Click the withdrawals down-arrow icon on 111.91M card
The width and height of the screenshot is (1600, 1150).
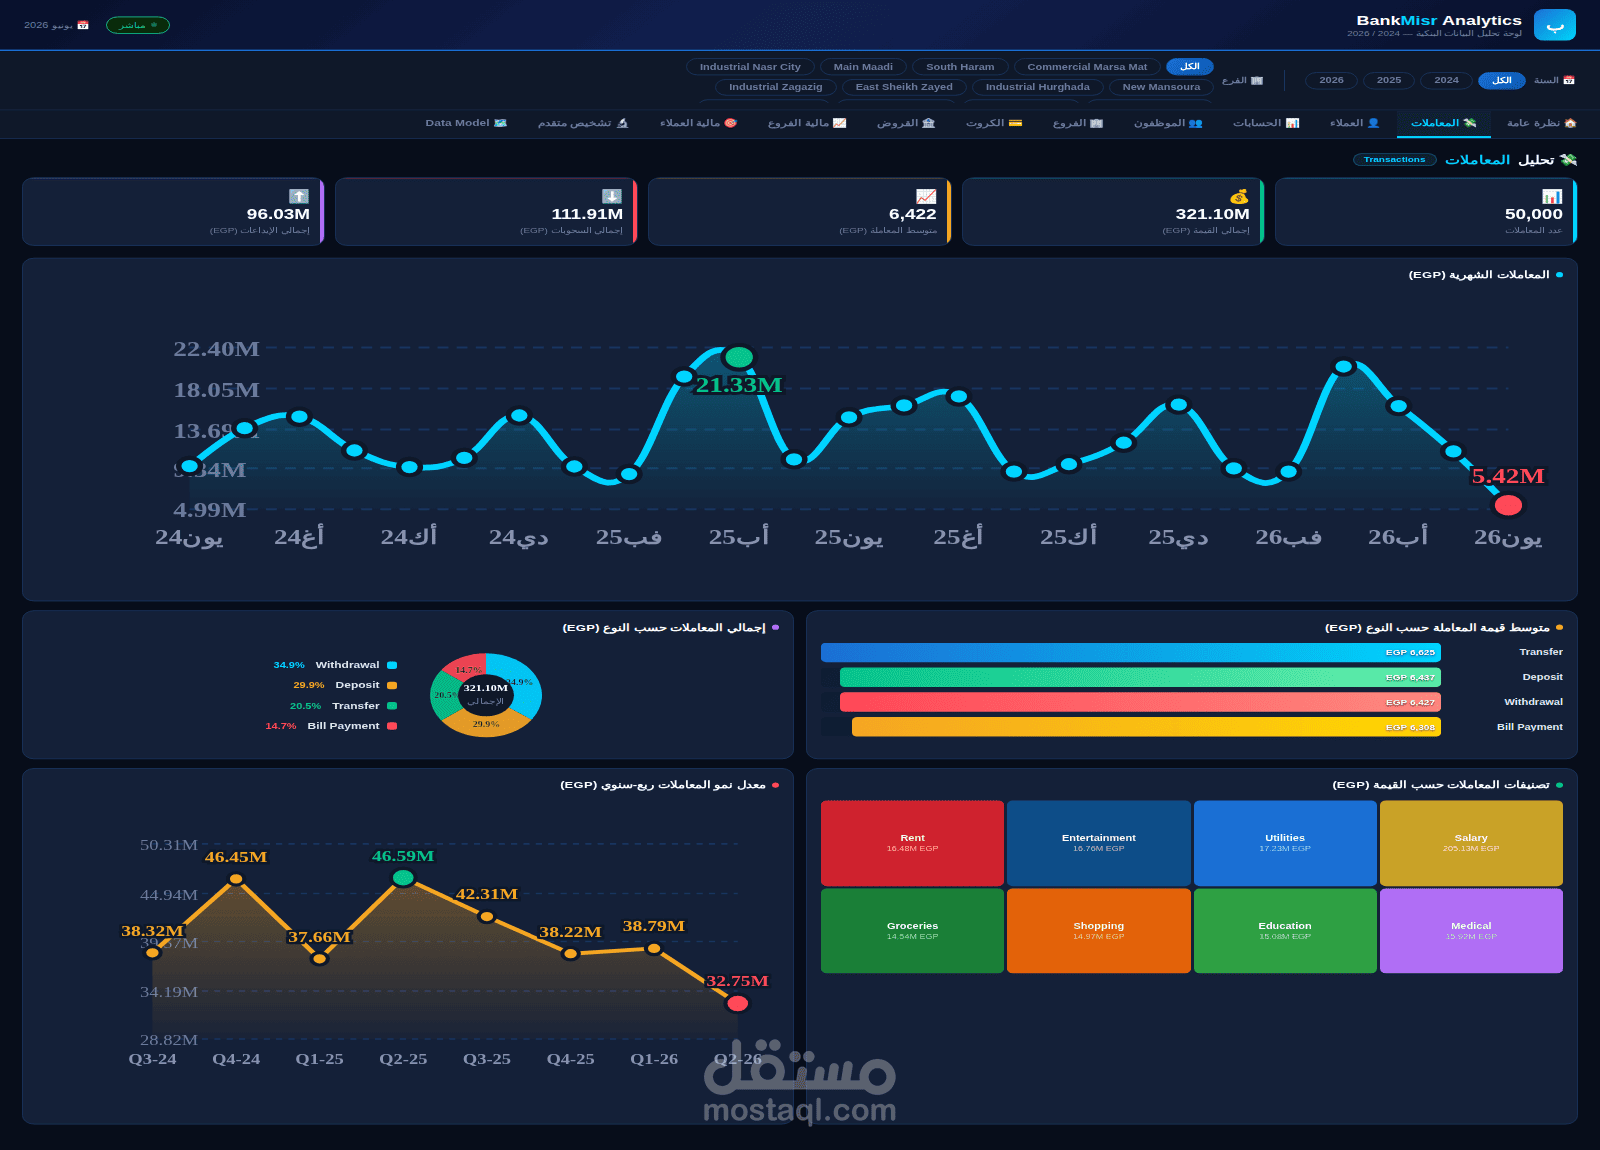tap(612, 196)
